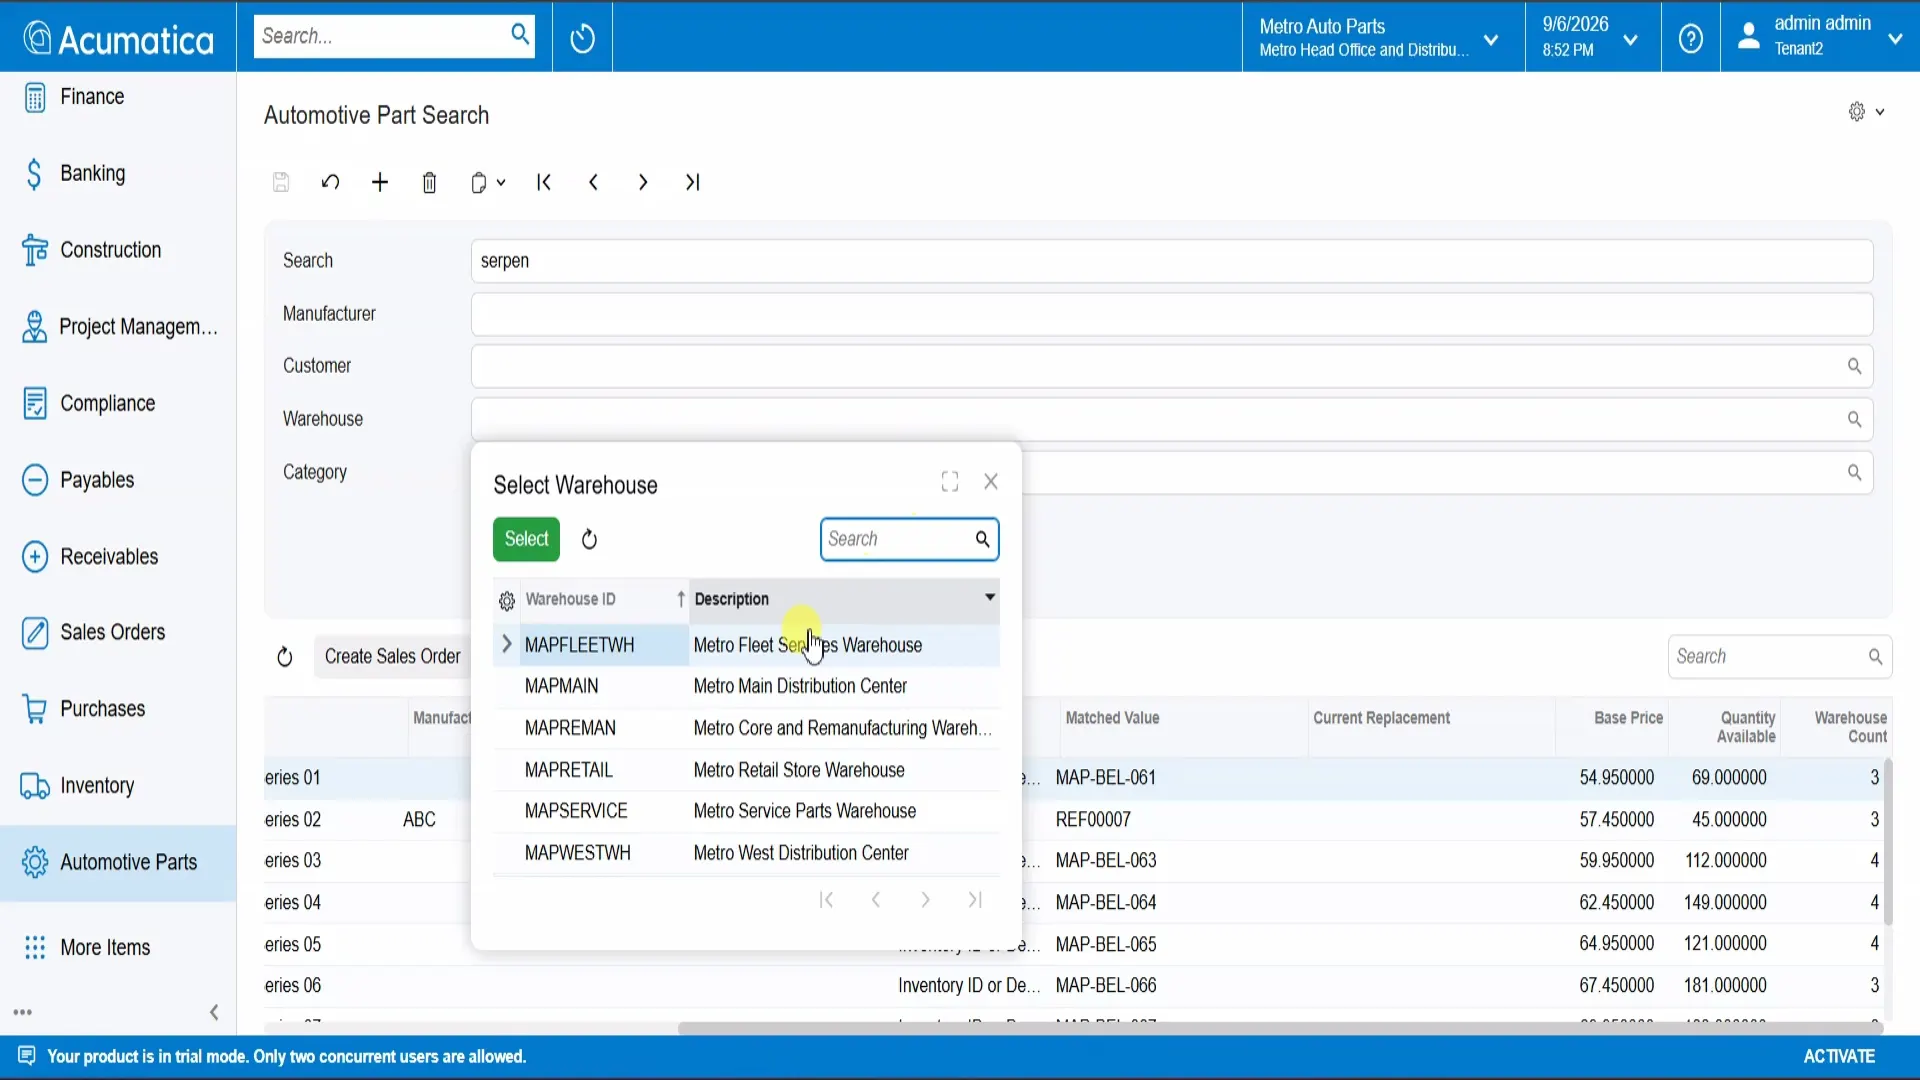Close the Select Warehouse dialog
1920x1080 pixels.
tap(991, 482)
